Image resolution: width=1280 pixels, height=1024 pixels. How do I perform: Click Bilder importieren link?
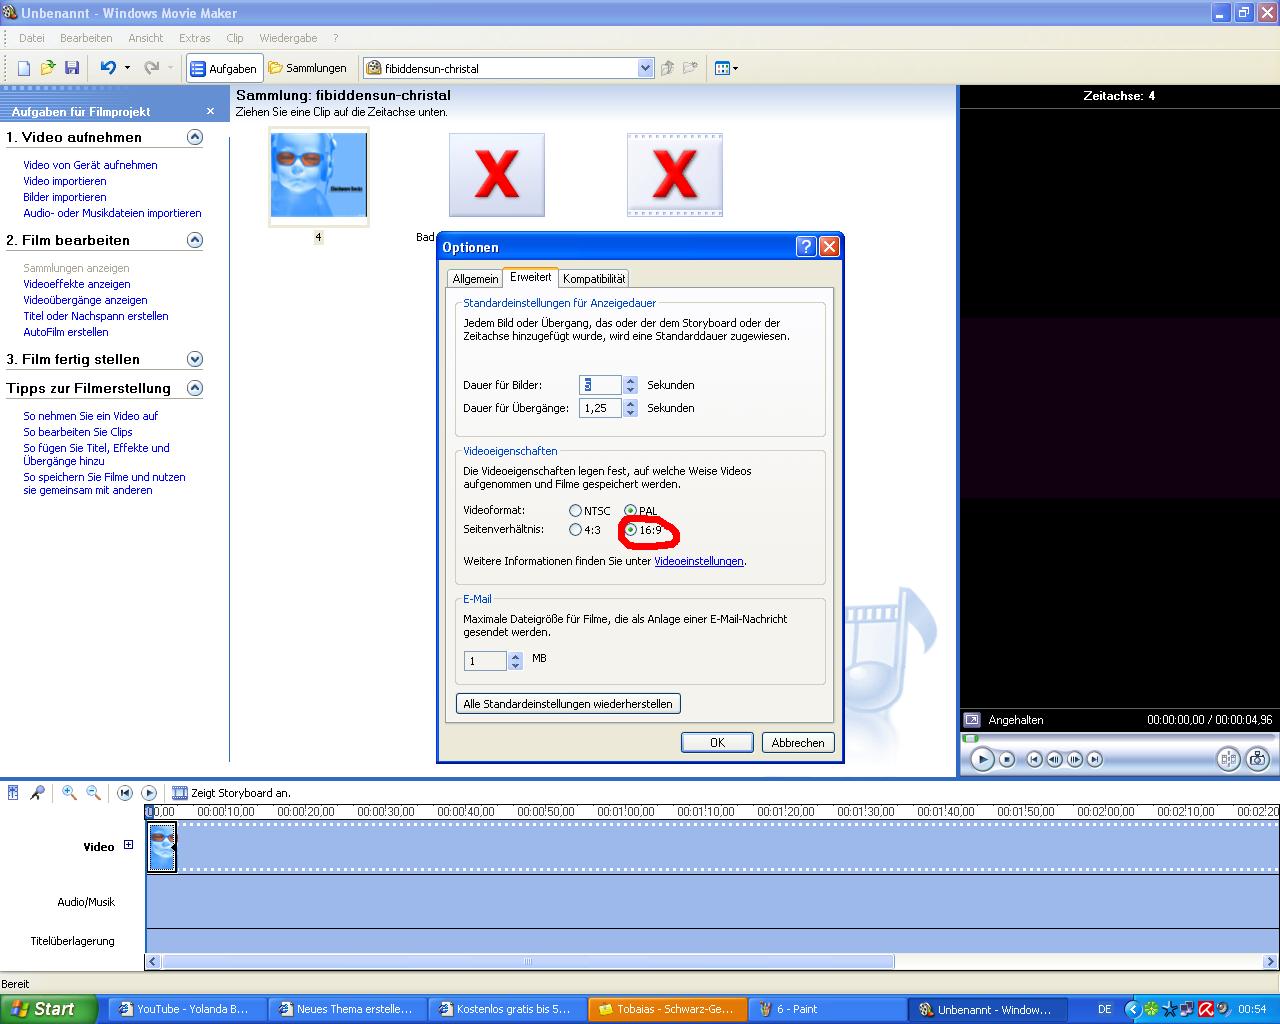click(x=65, y=197)
